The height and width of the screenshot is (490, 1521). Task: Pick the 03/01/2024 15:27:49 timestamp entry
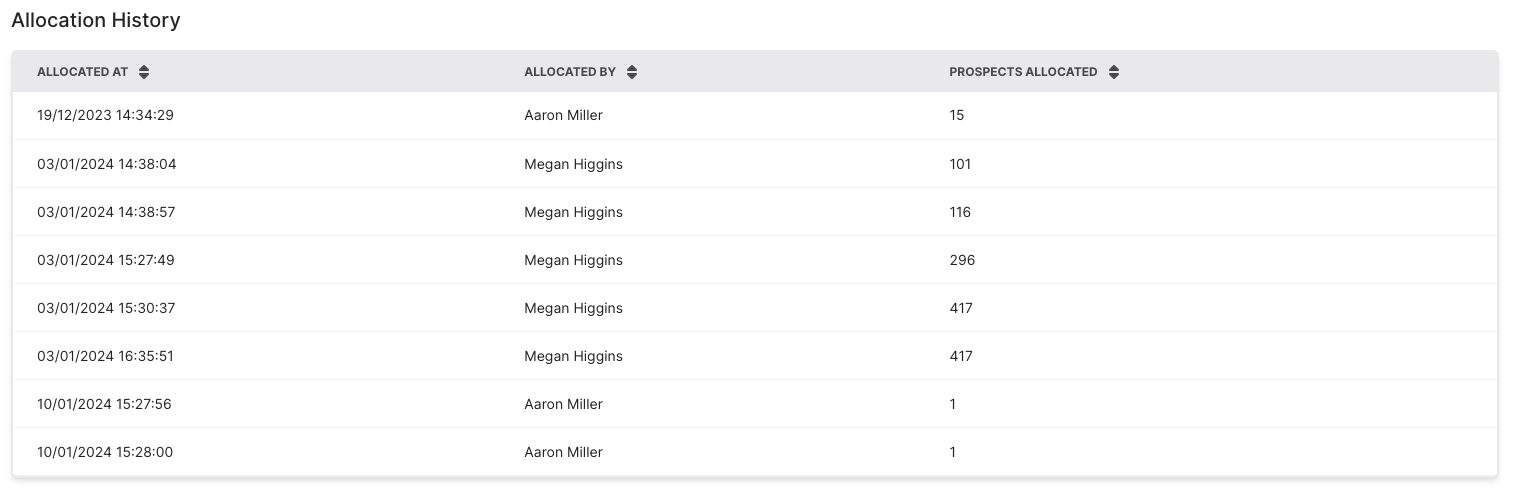click(106, 260)
